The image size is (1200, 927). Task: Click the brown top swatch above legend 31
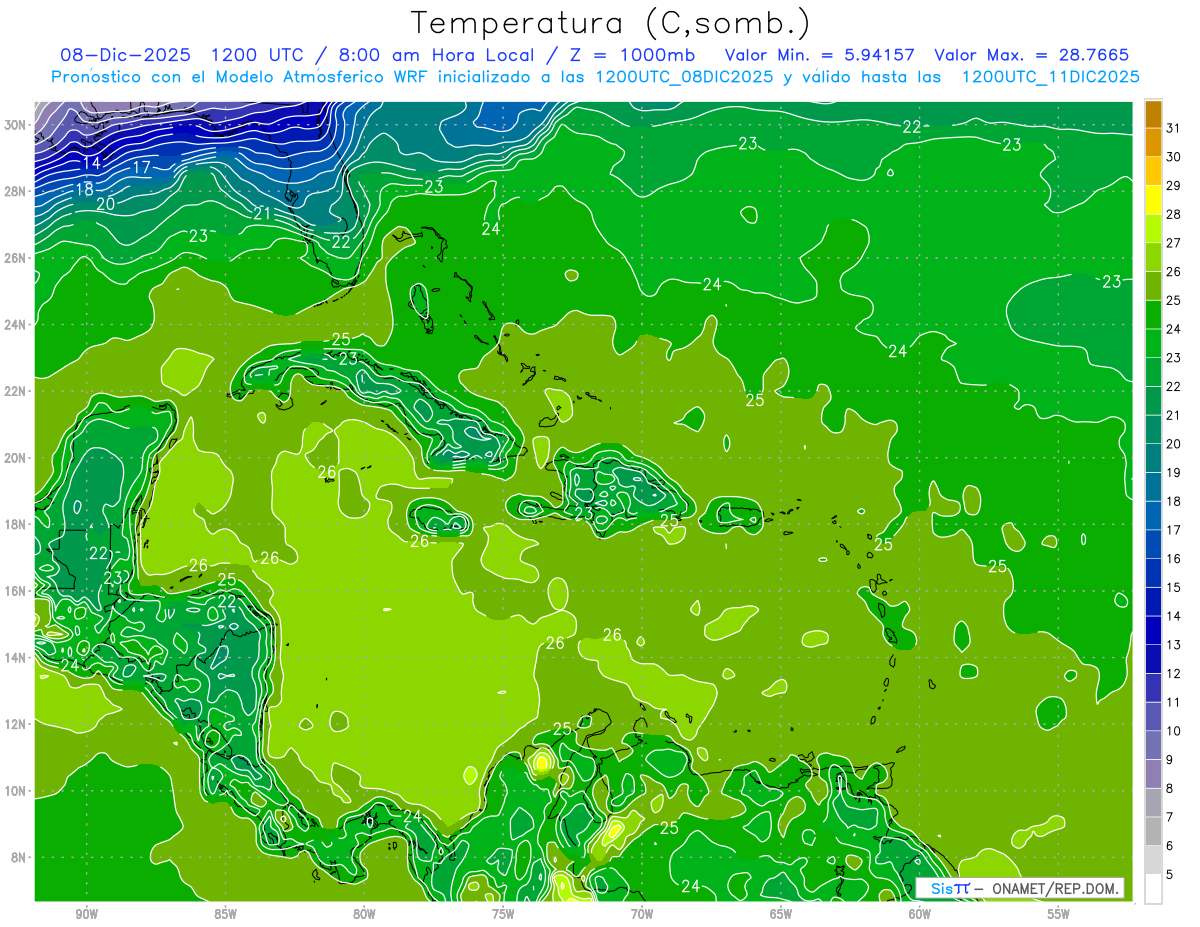pyautogui.click(x=1153, y=114)
